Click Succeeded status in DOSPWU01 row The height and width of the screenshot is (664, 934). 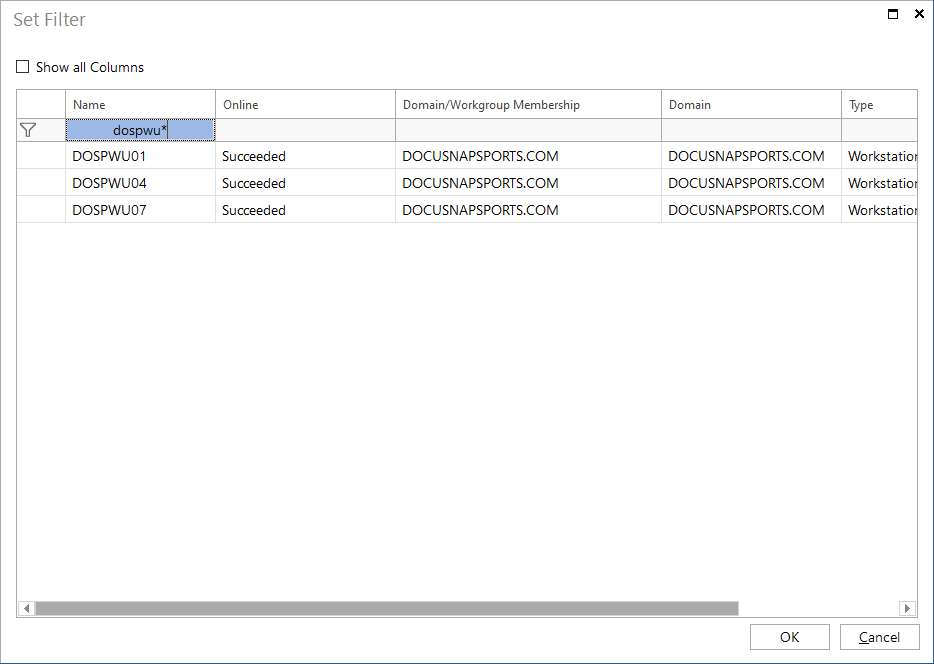click(254, 156)
